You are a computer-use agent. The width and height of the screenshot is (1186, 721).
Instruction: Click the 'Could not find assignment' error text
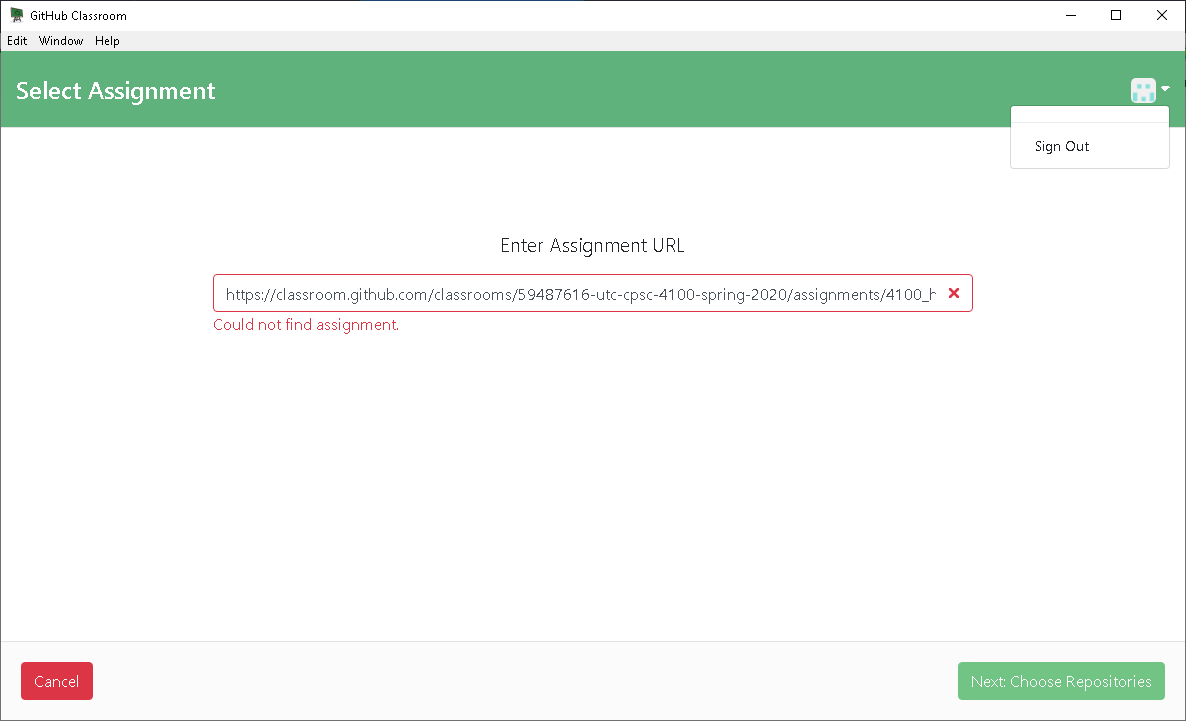305,324
